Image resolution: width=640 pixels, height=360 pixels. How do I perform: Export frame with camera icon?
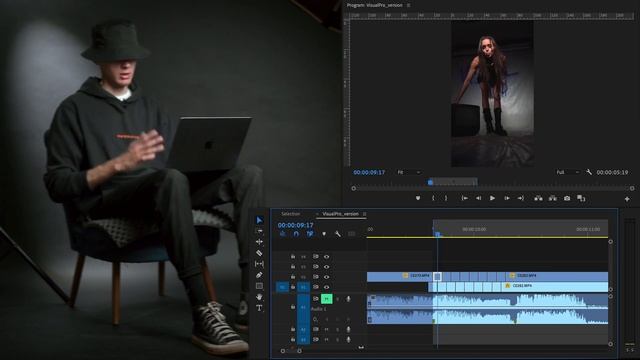coord(567,198)
